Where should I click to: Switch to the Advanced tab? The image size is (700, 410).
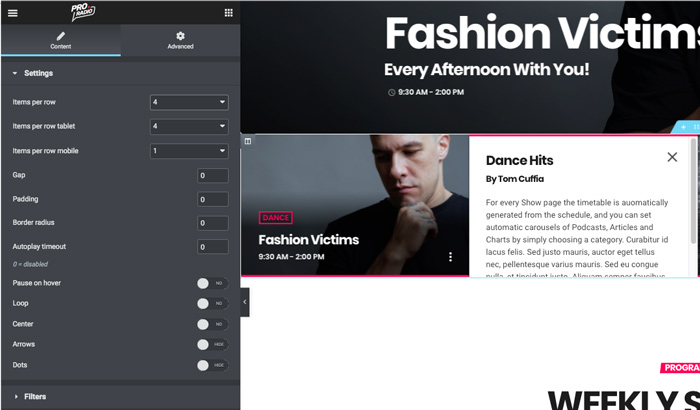pyautogui.click(x=180, y=40)
